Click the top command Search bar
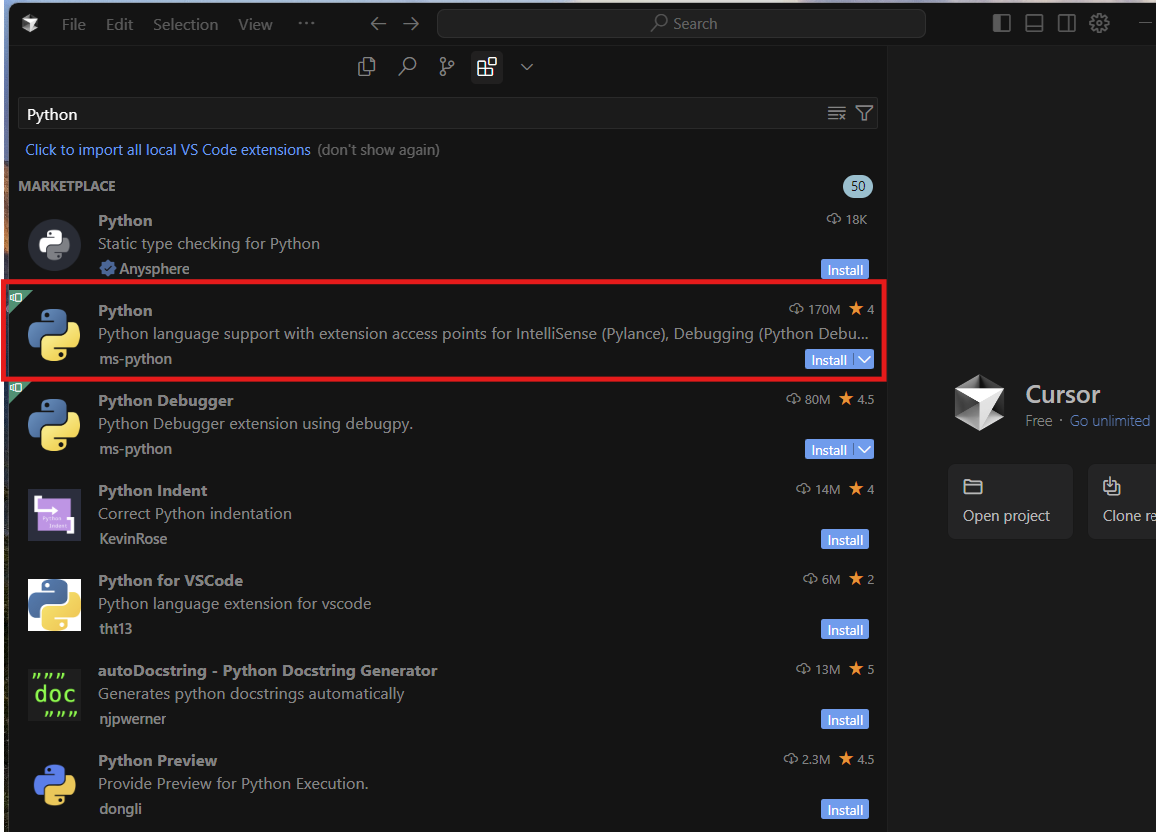1156x832 pixels. point(681,24)
